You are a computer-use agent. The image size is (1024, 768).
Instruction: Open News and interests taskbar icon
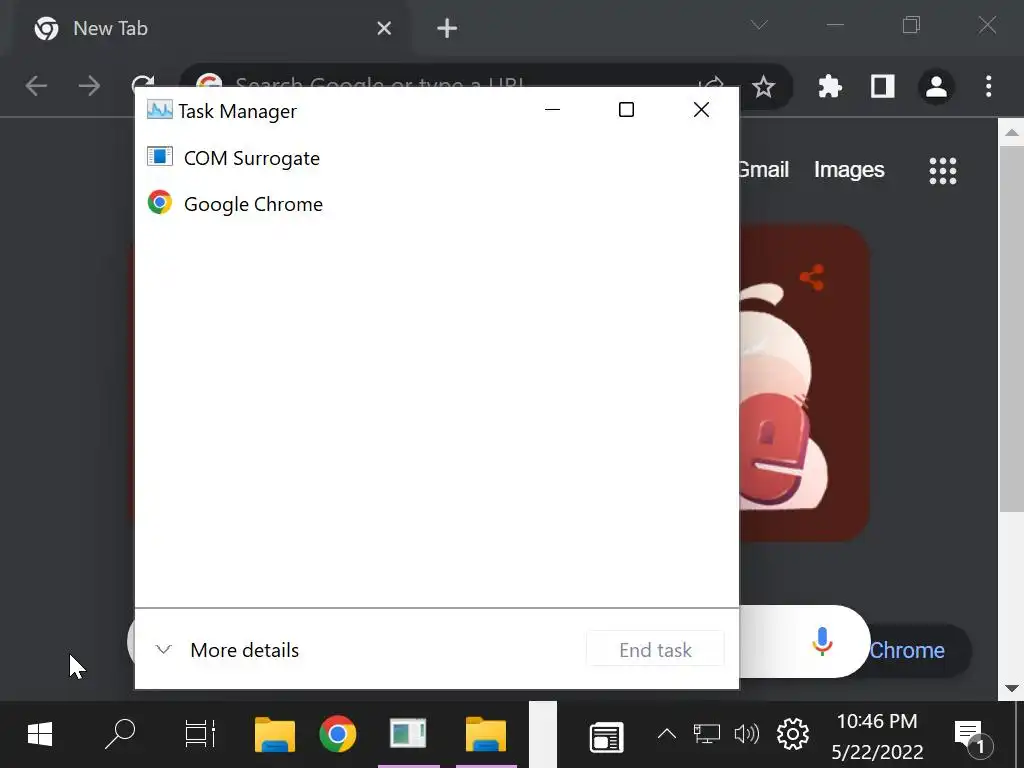pyautogui.click(x=607, y=738)
